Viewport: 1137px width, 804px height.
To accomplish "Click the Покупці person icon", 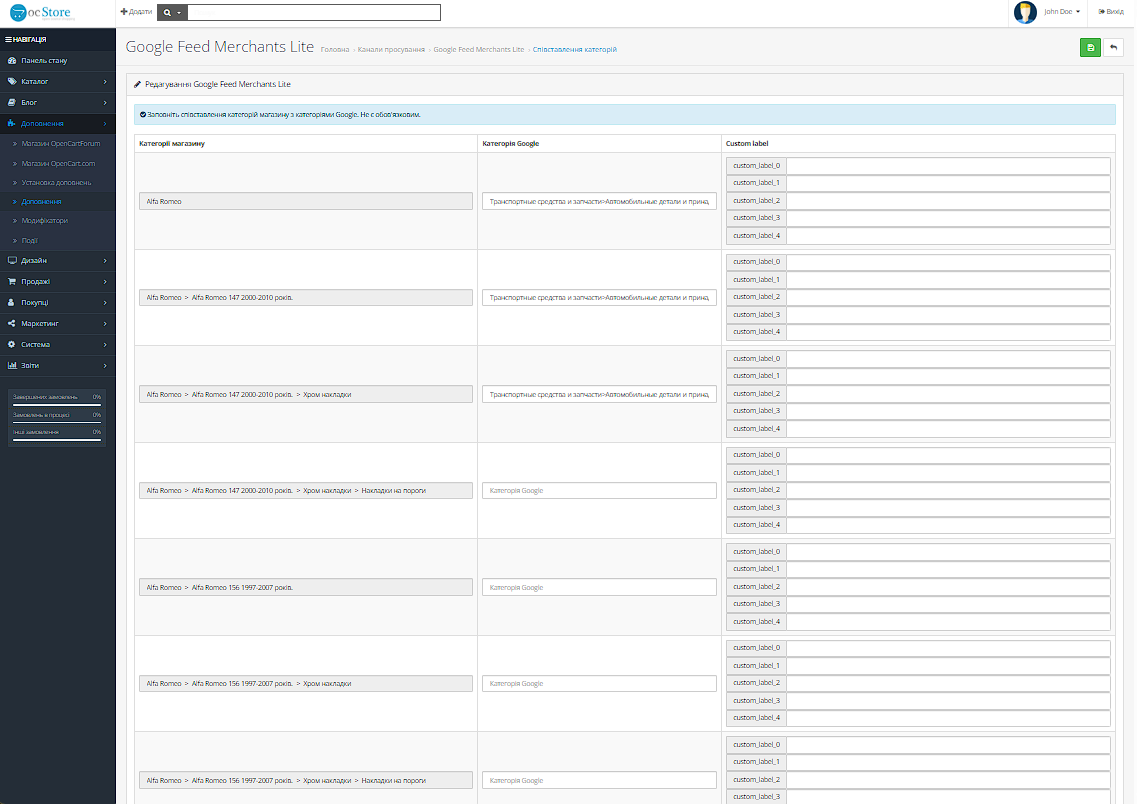I will pyautogui.click(x=11, y=303).
